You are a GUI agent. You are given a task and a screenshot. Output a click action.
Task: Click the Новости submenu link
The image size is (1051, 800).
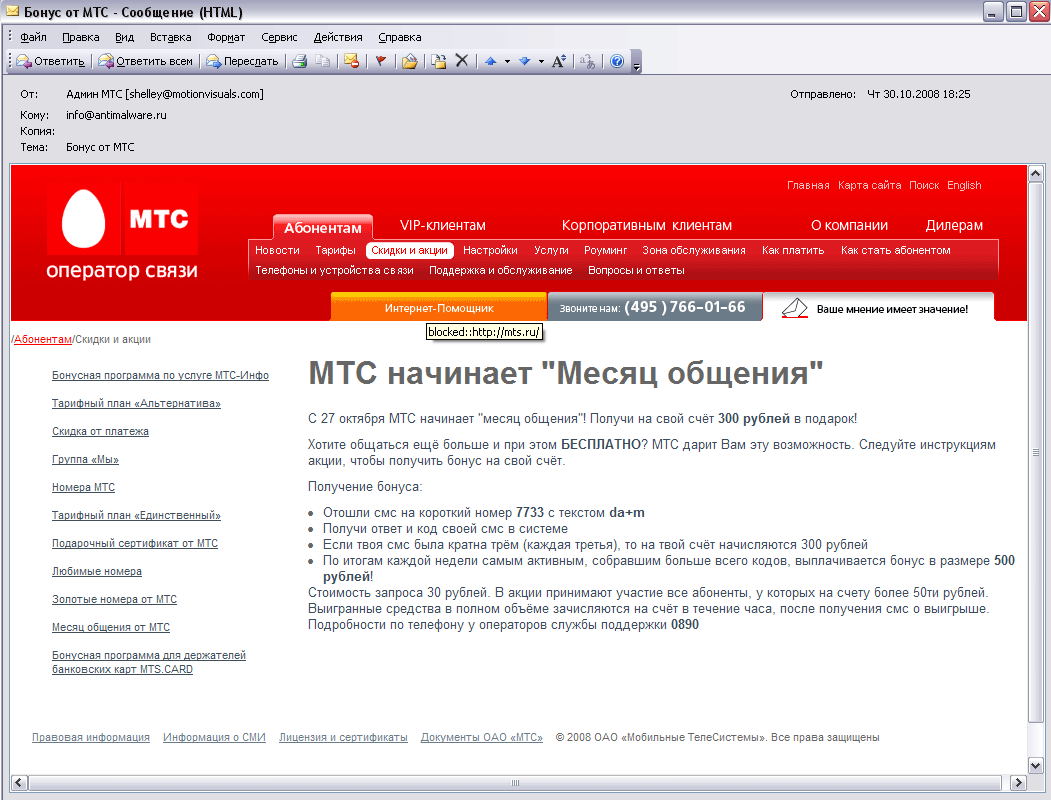point(277,250)
